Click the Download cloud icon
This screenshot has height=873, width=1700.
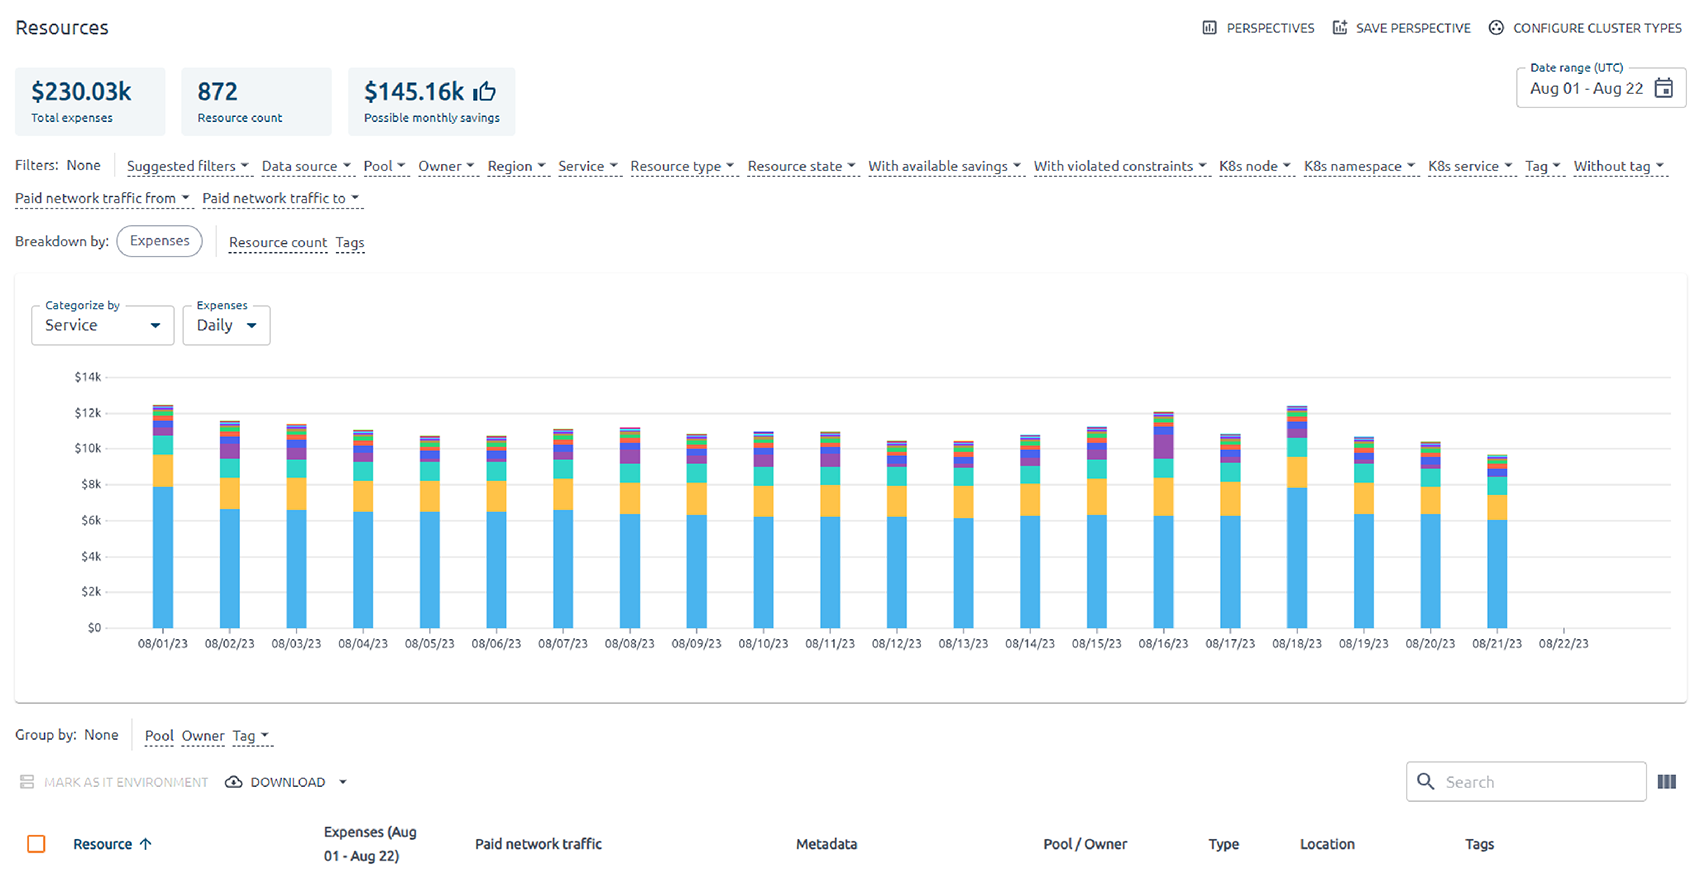(x=234, y=782)
